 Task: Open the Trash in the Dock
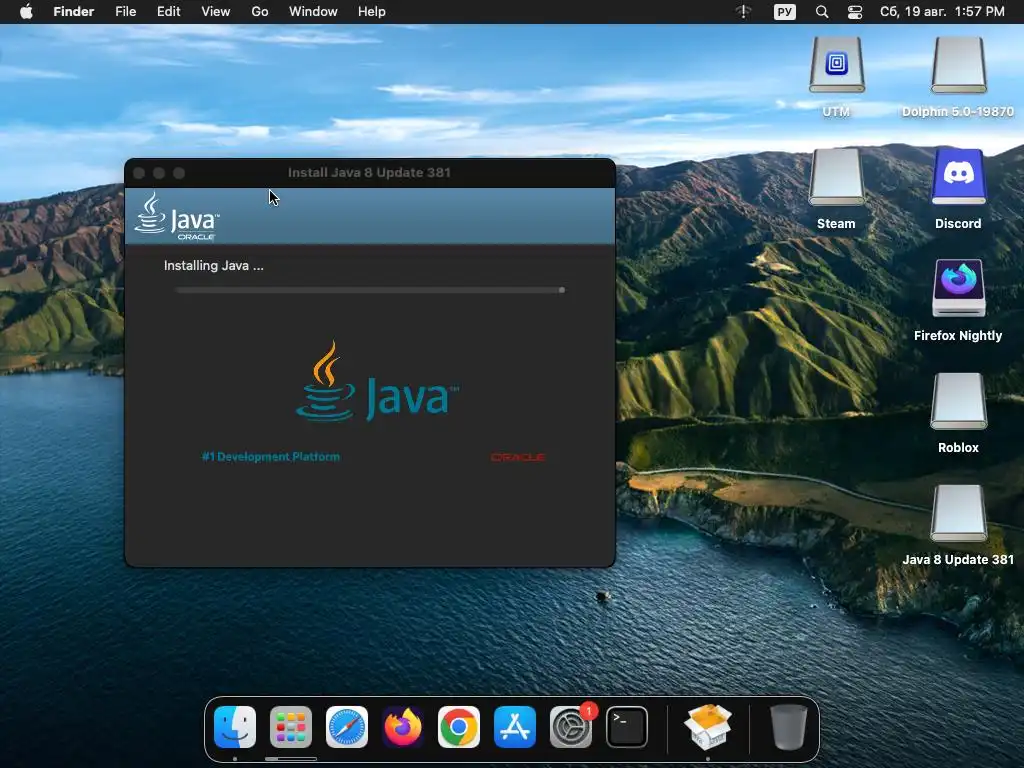788,726
